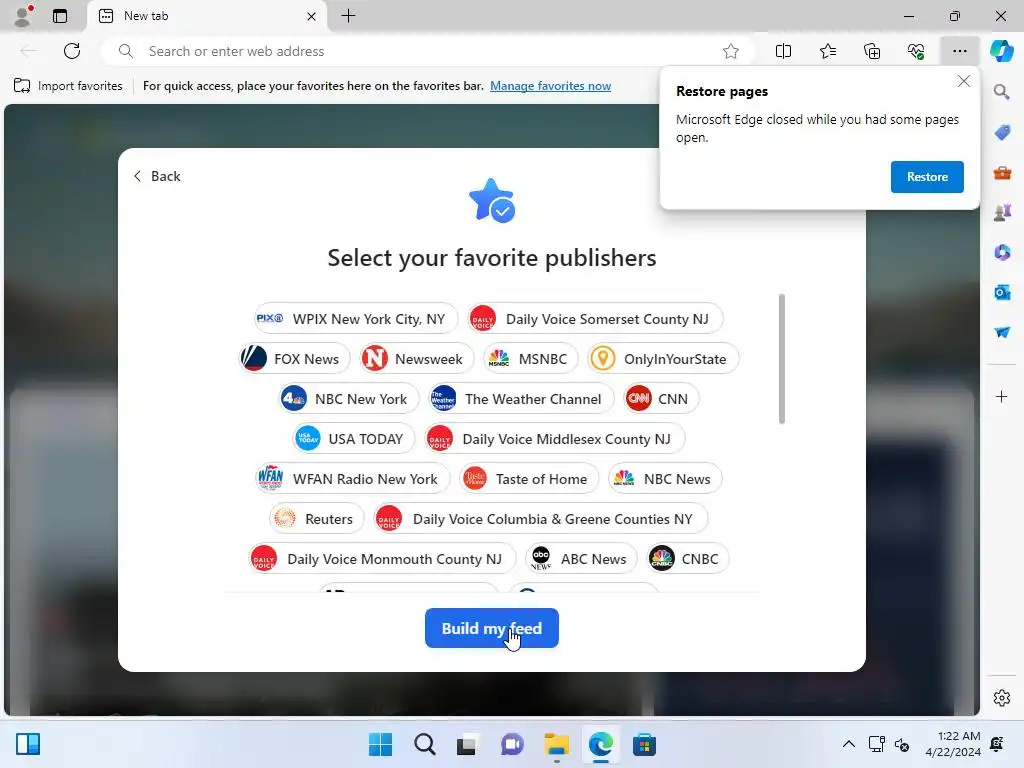Image resolution: width=1024 pixels, height=768 pixels.
Task: Open File Explorer from the taskbar
Action: coord(556,744)
